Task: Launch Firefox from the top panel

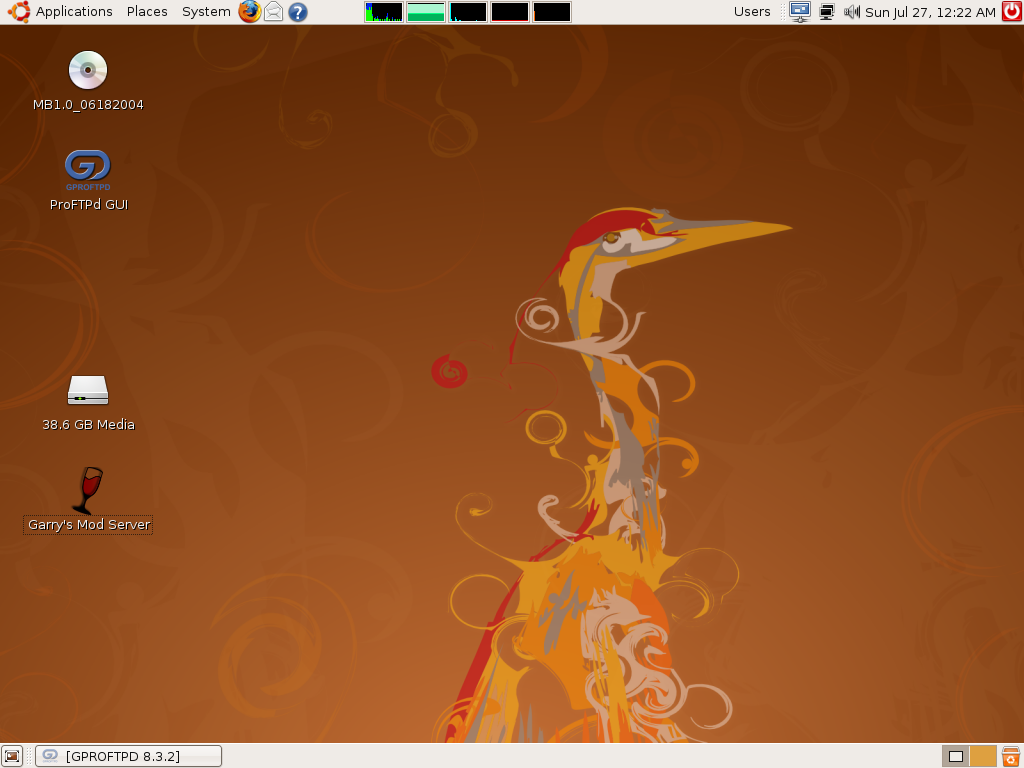Action: (x=249, y=12)
